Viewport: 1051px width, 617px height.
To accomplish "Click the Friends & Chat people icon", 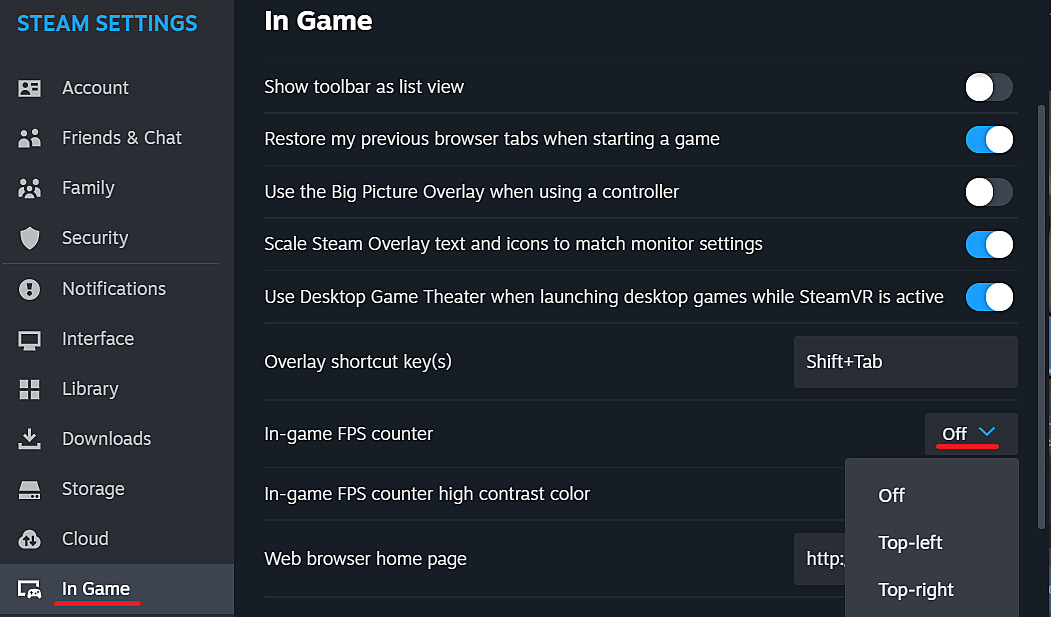I will tap(30, 138).
